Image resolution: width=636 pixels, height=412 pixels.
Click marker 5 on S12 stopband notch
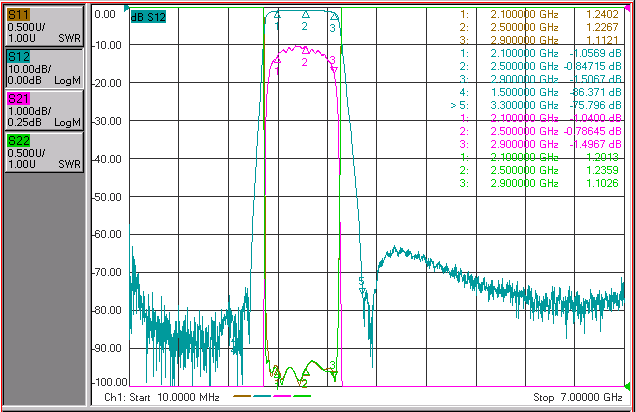pyautogui.click(x=362, y=290)
